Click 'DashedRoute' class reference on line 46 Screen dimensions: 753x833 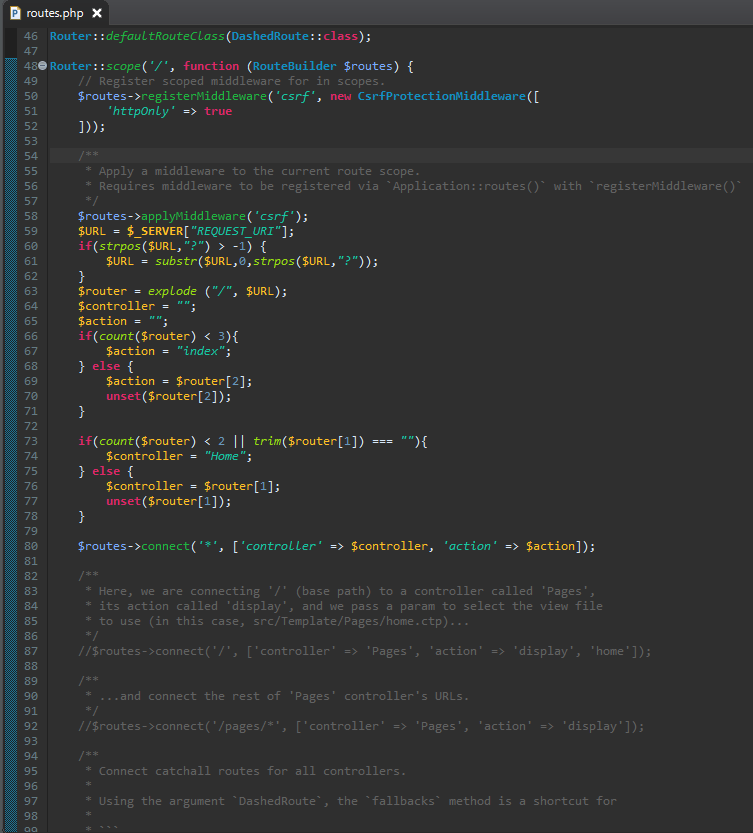pyautogui.click(x=270, y=36)
